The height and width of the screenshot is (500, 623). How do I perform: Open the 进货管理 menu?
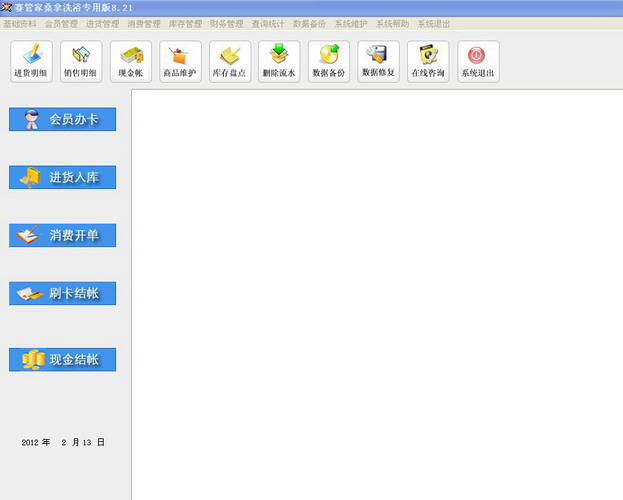click(x=103, y=24)
